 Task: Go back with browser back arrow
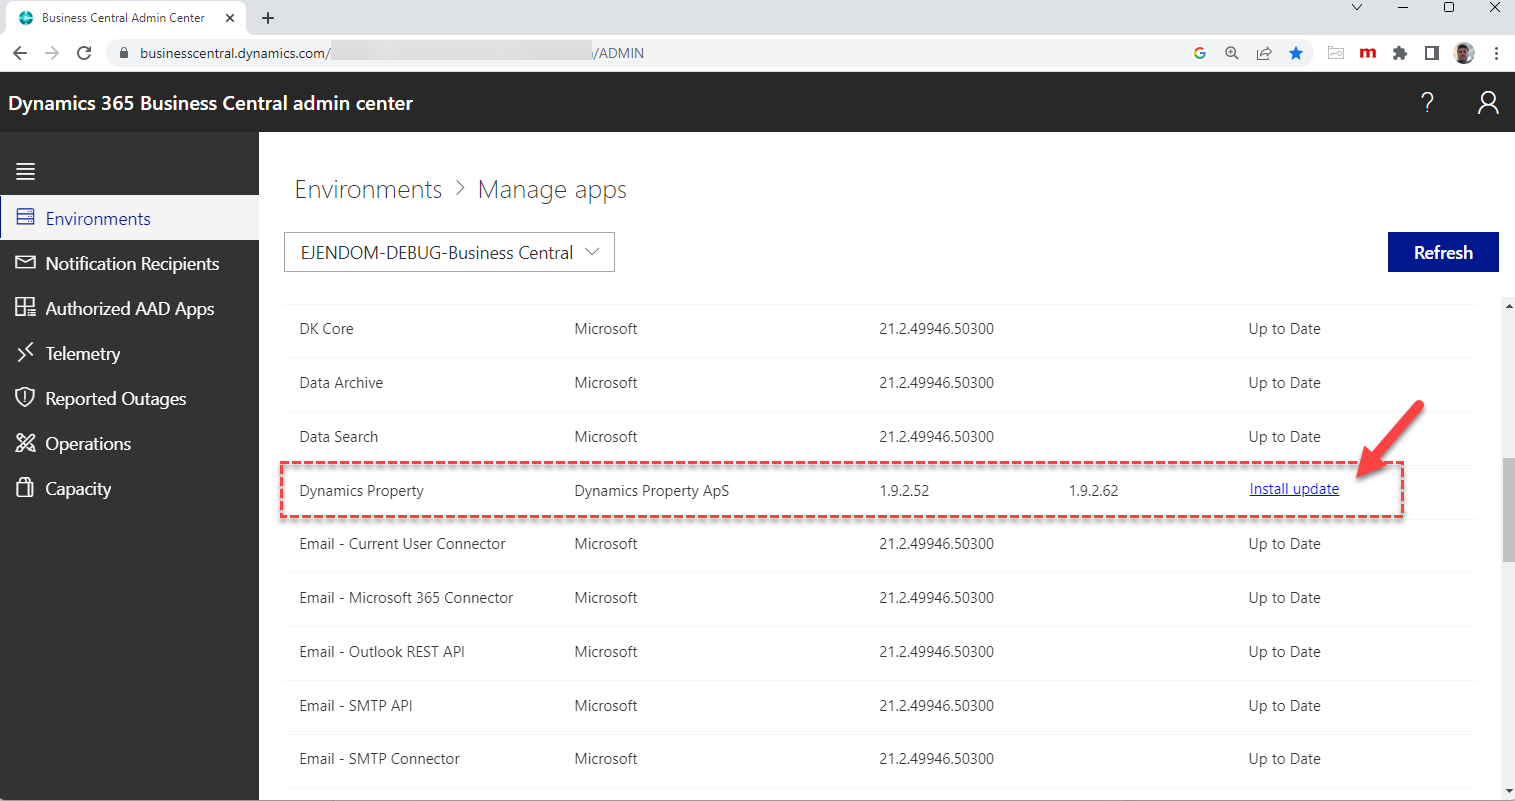20,53
